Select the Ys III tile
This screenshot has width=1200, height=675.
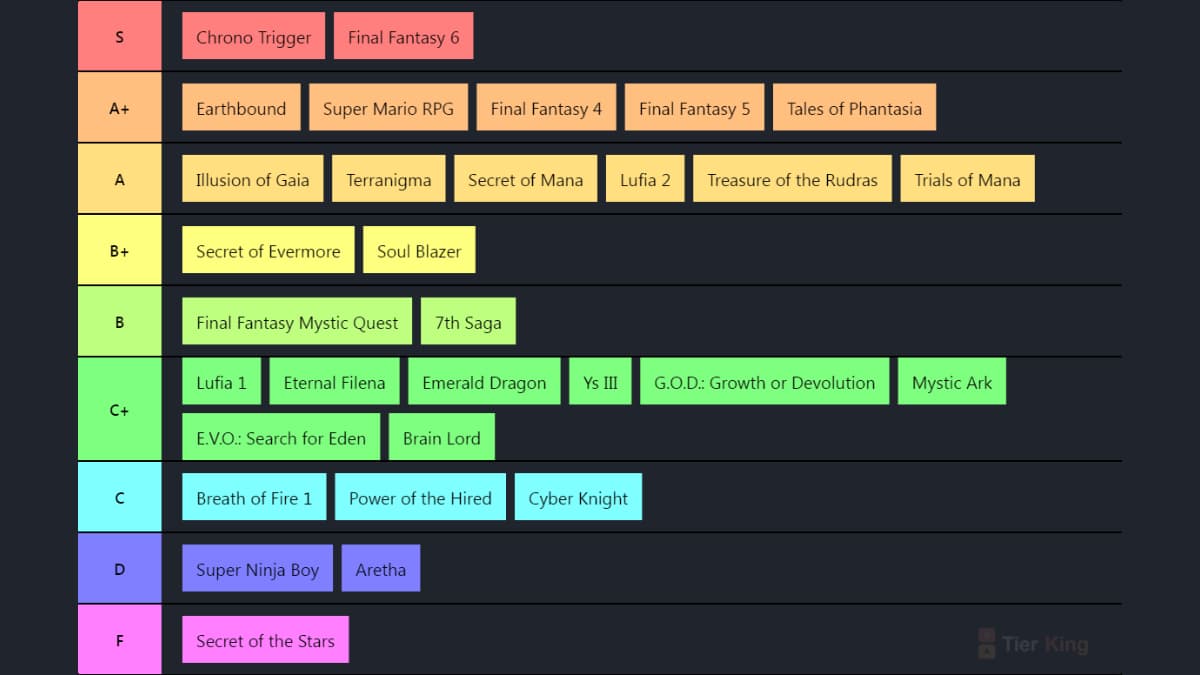tap(600, 382)
